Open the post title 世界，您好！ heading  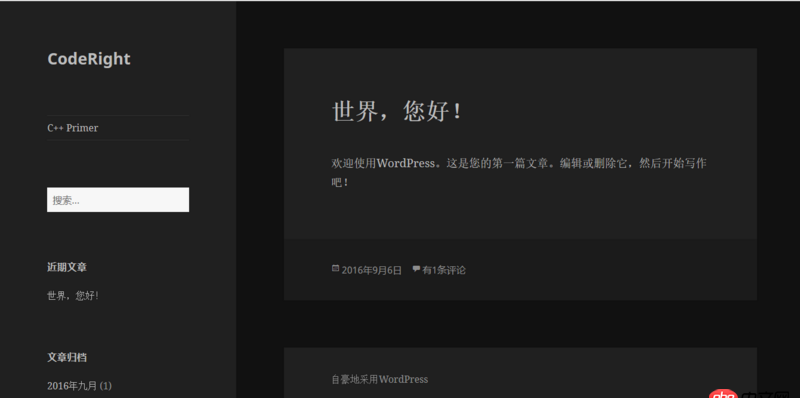tap(397, 111)
